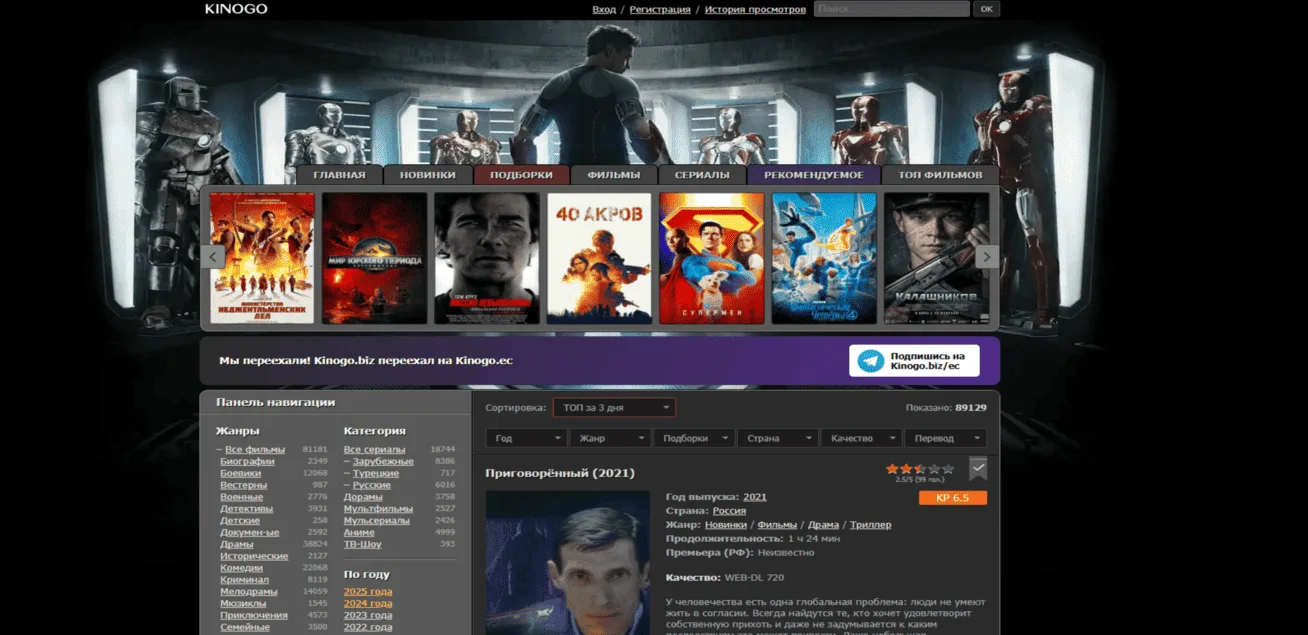Select the Мелодрамы genre link
Screen dimensions: 1308x635
coord(248,592)
